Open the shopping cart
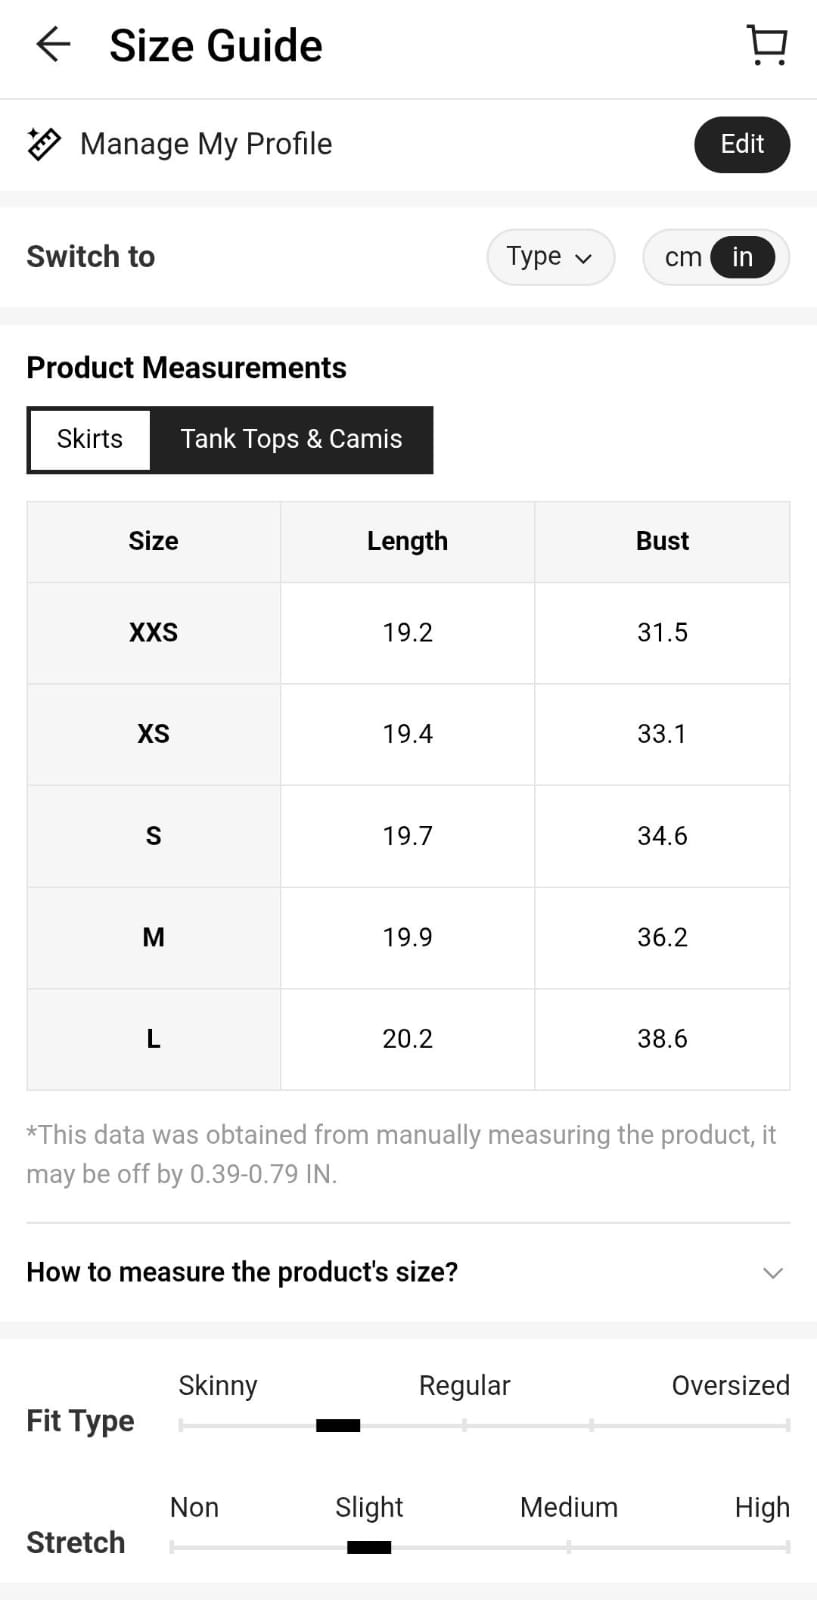 pyautogui.click(x=767, y=45)
